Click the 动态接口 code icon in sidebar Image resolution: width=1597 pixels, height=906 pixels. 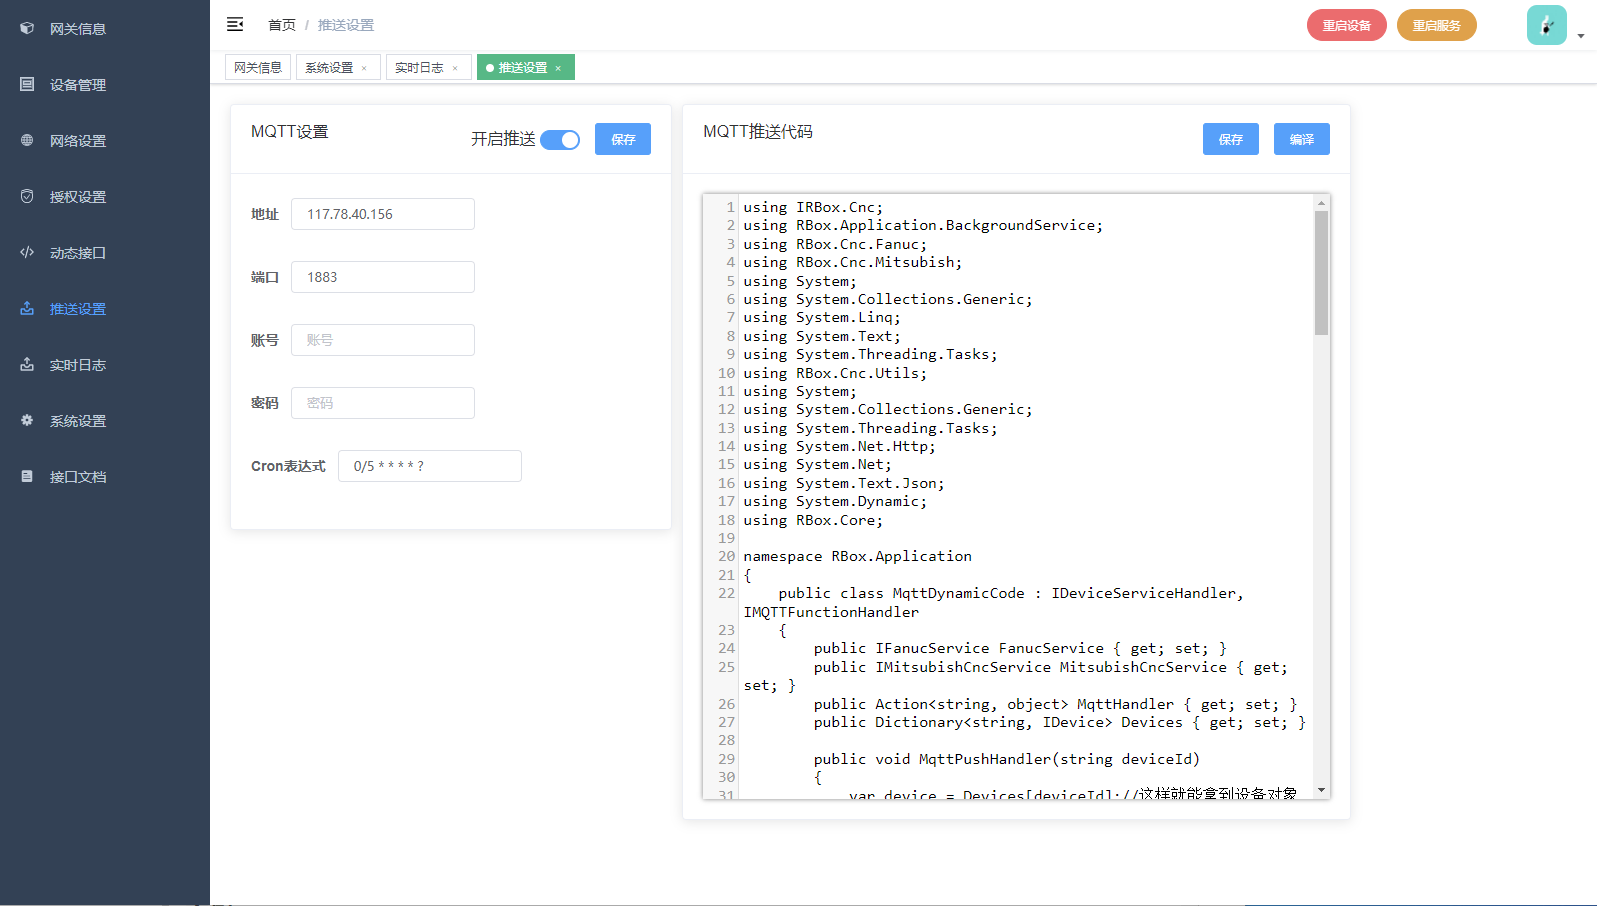[27, 253]
